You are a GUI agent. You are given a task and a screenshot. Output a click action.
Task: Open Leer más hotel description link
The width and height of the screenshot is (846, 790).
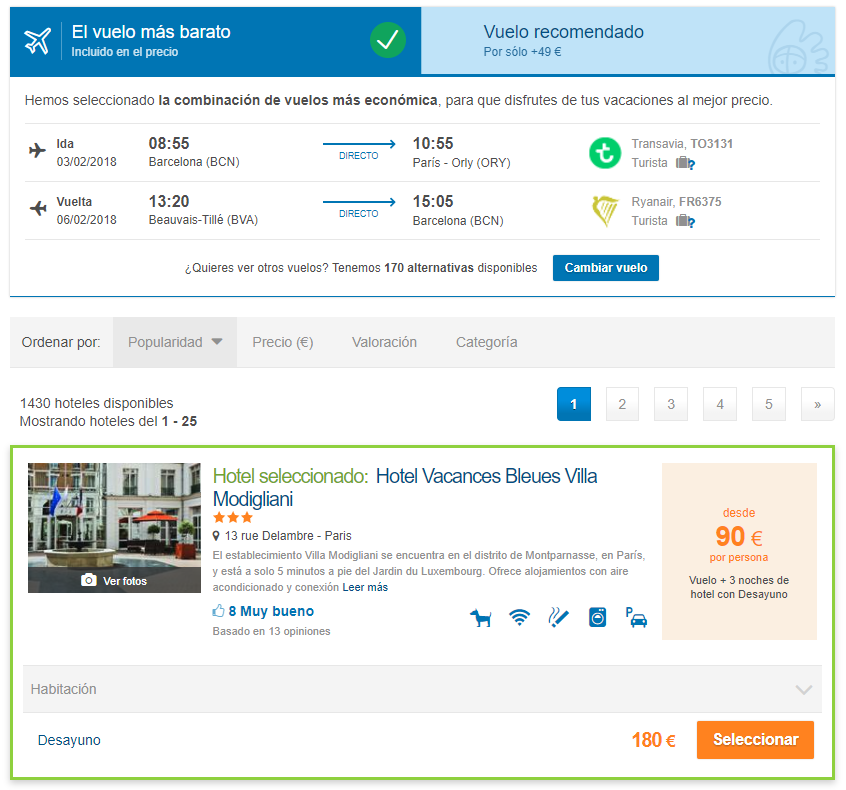pyautogui.click(x=365, y=587)
